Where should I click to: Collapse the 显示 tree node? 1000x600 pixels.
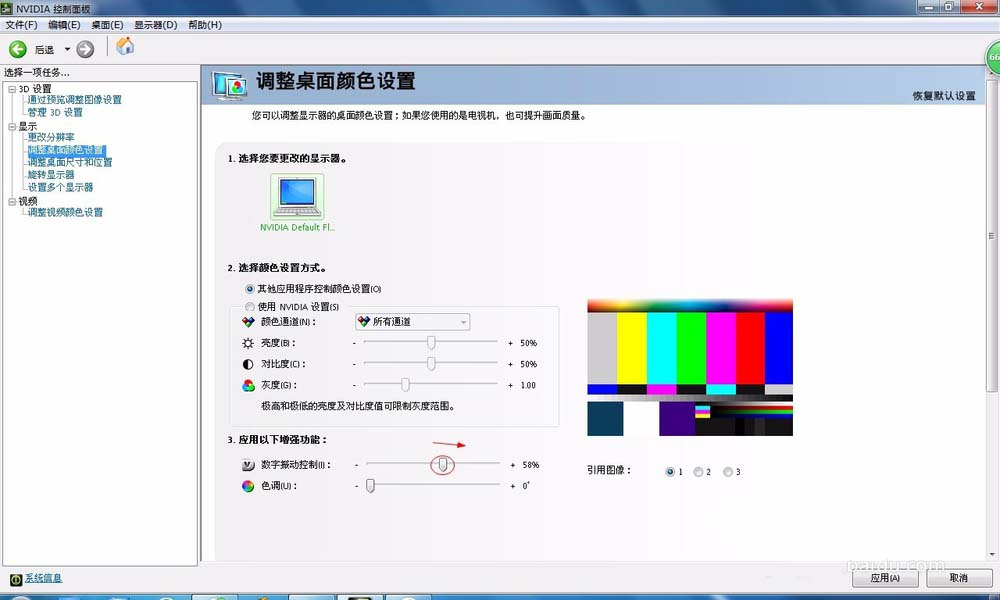[12, 127]
